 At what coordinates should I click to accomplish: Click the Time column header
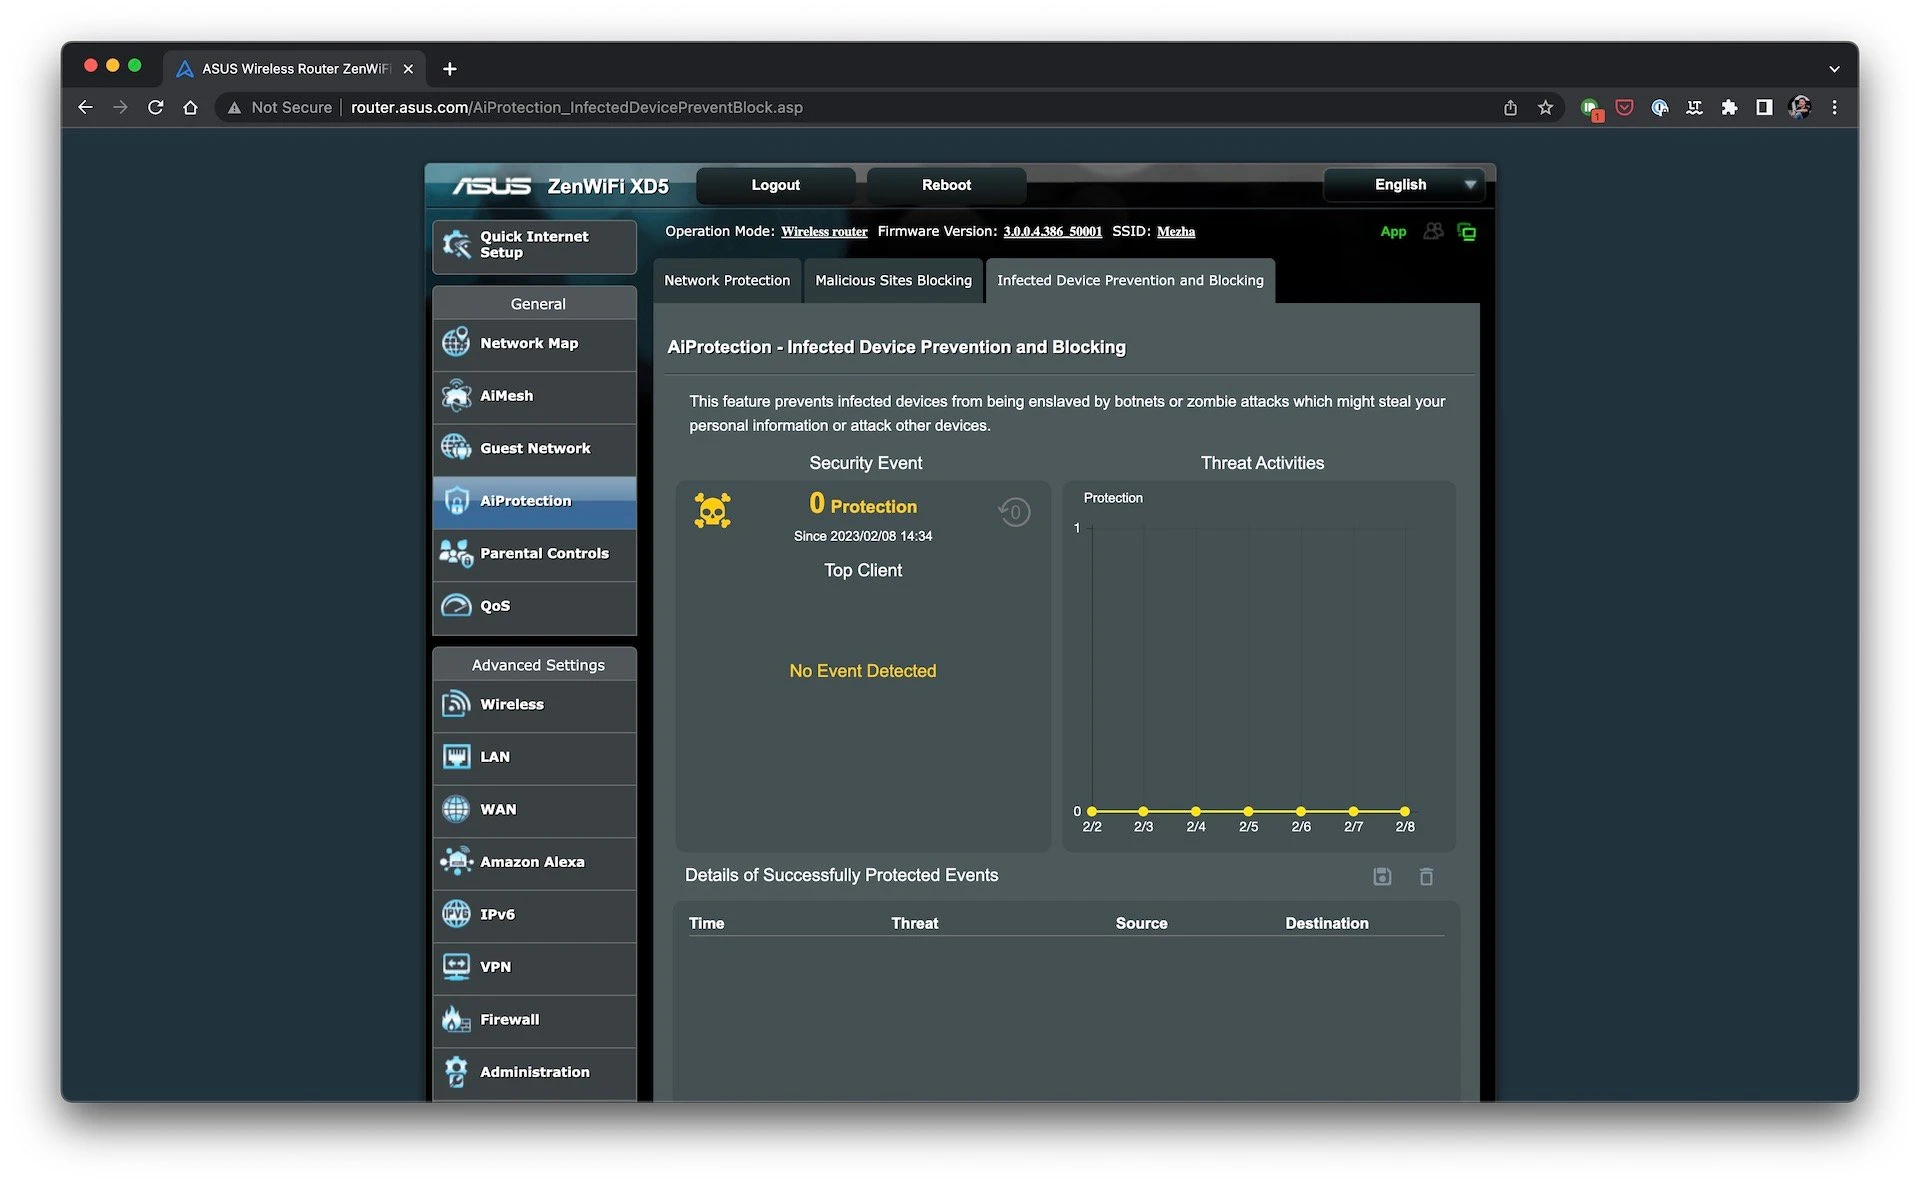(x=706, y=924)
